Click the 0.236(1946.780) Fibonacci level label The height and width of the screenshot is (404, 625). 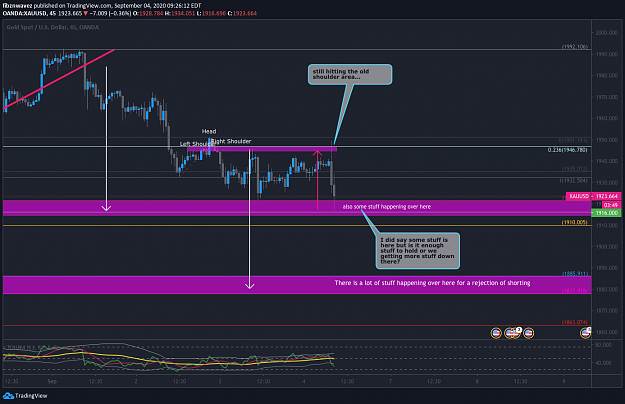567,150
